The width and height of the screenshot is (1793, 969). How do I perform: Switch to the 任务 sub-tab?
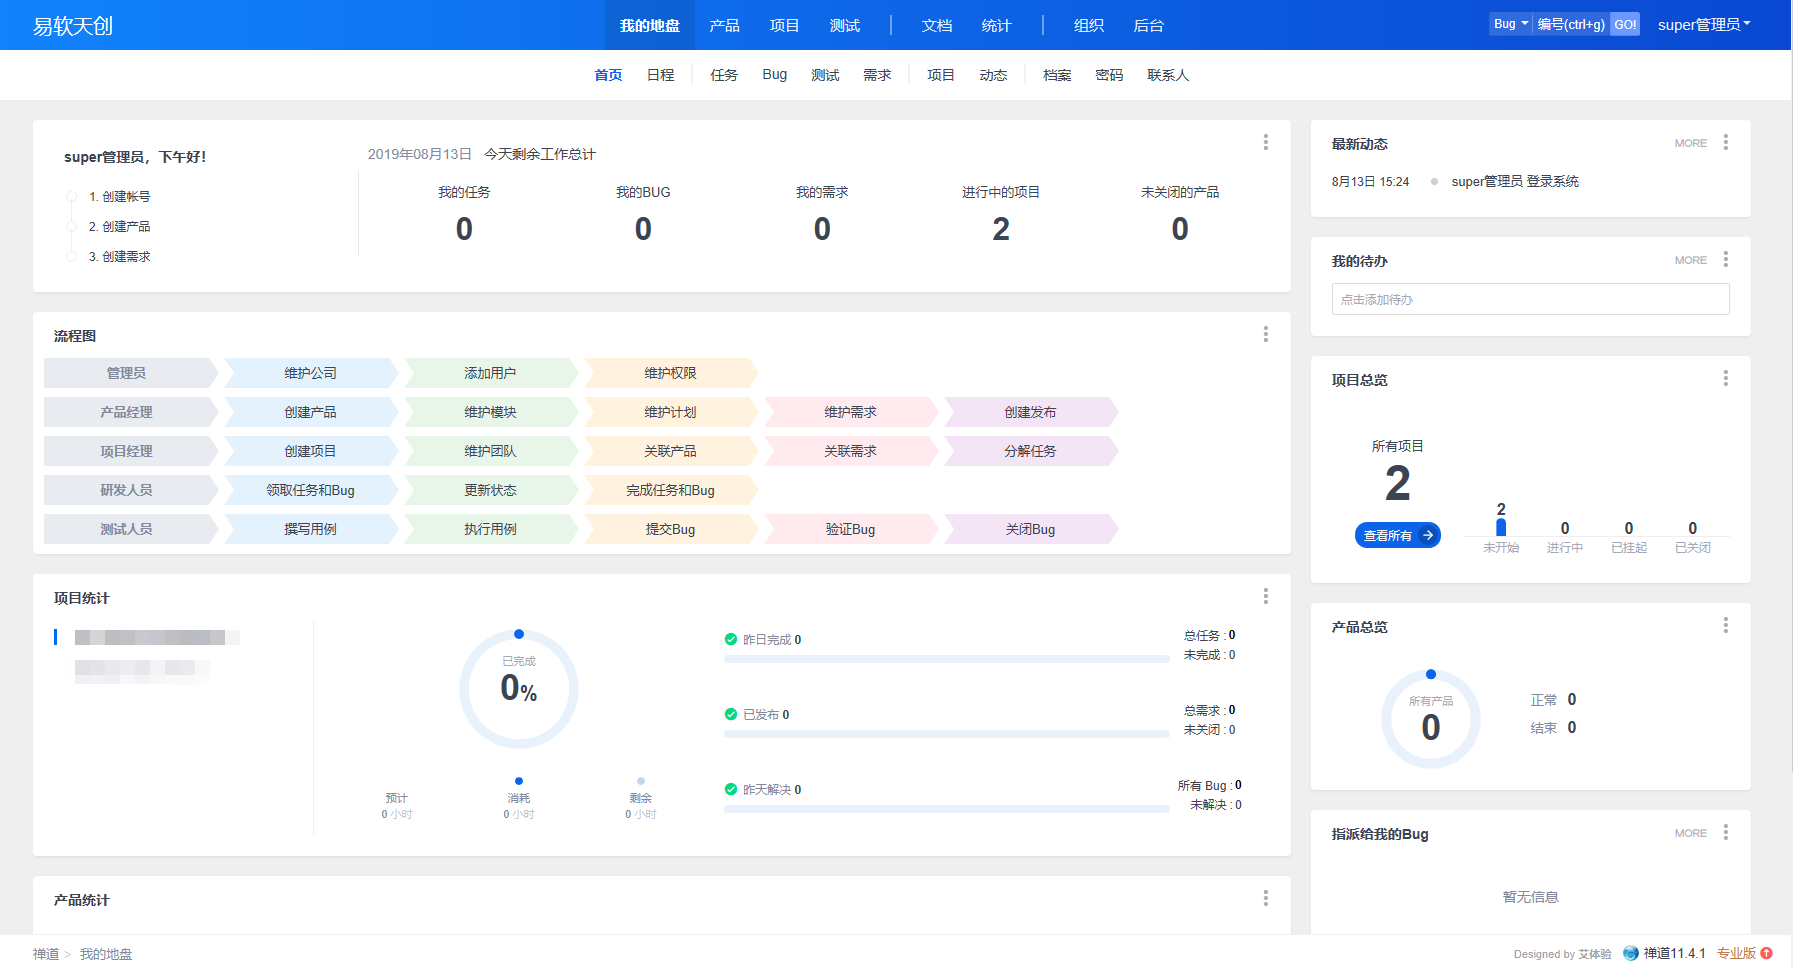pyautogui.click(x=724, y=75)
